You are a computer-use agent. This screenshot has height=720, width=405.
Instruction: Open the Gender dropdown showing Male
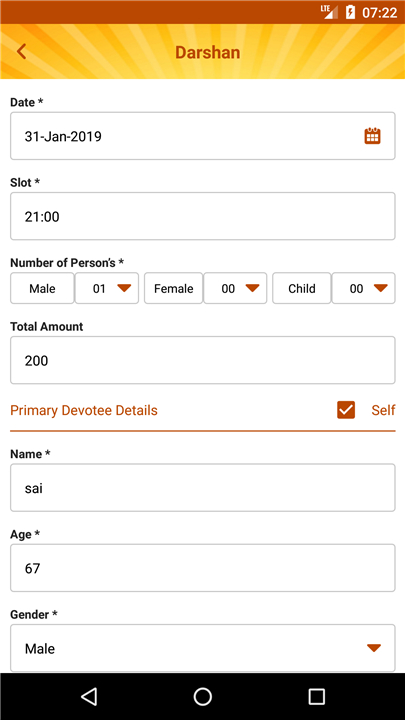[x=202, y=648]
